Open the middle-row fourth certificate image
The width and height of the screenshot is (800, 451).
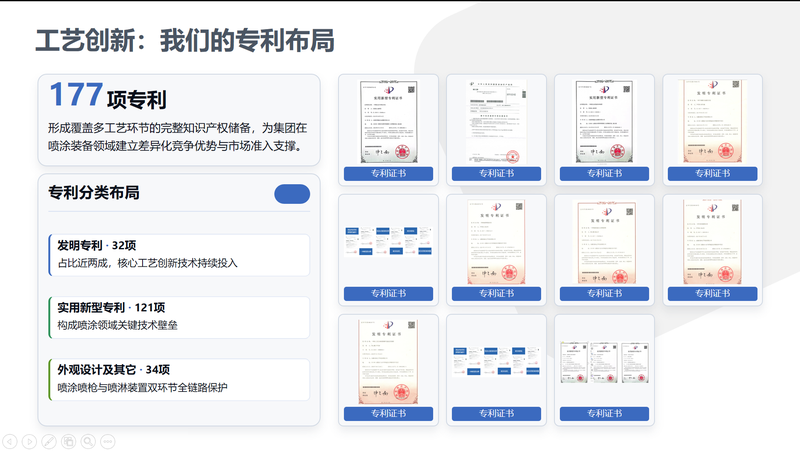click(712, 242)
